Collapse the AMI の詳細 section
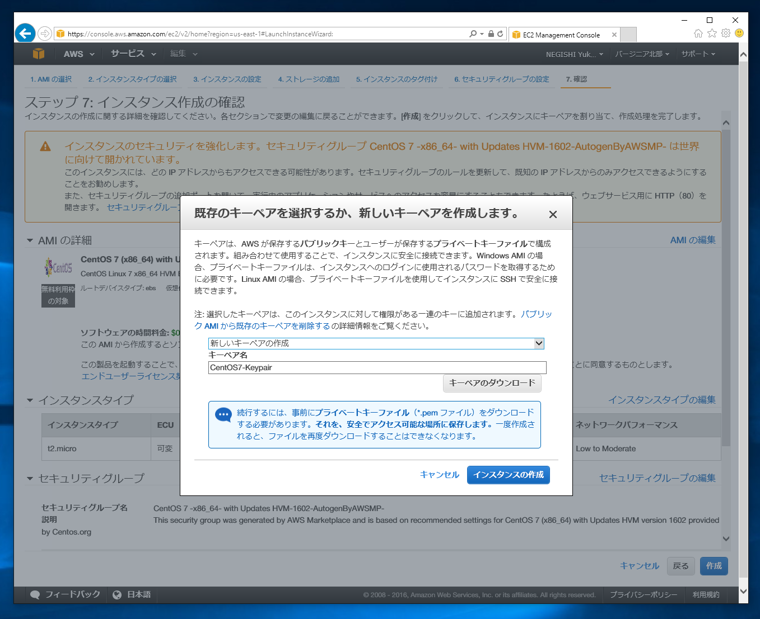 30,240
